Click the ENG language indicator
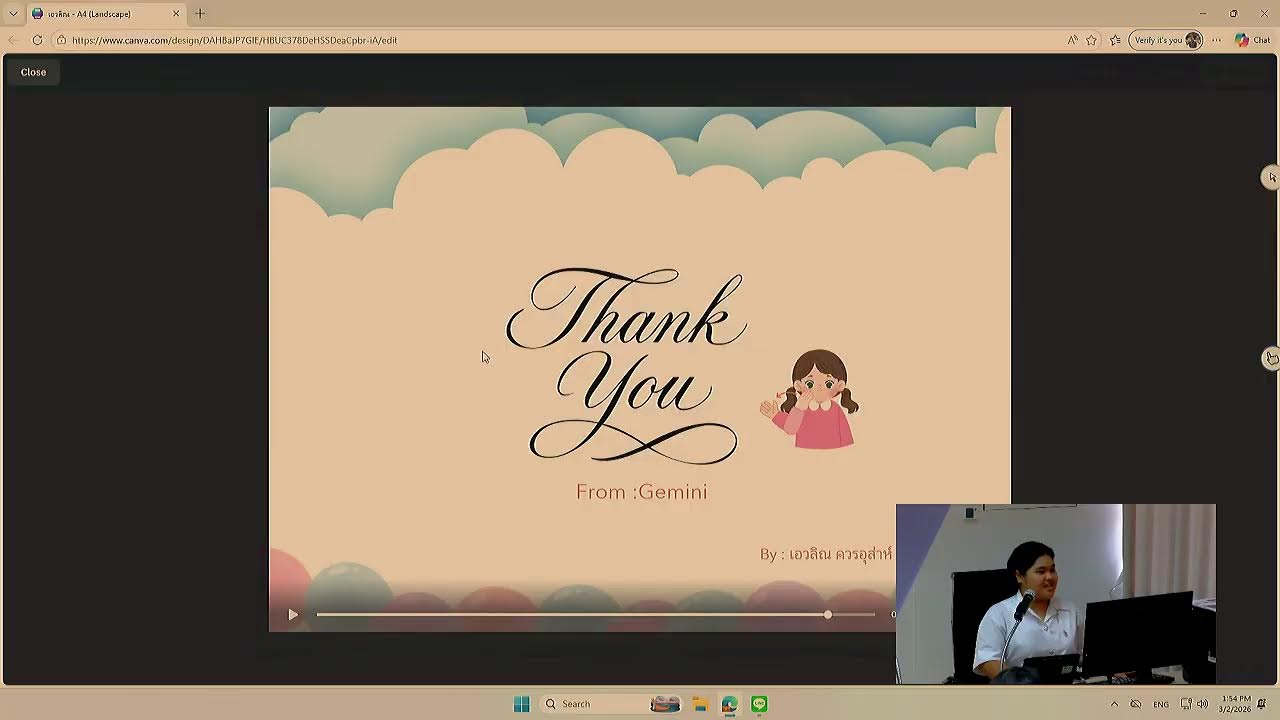Screen dimensions: 1280x720 [1161, 704]
